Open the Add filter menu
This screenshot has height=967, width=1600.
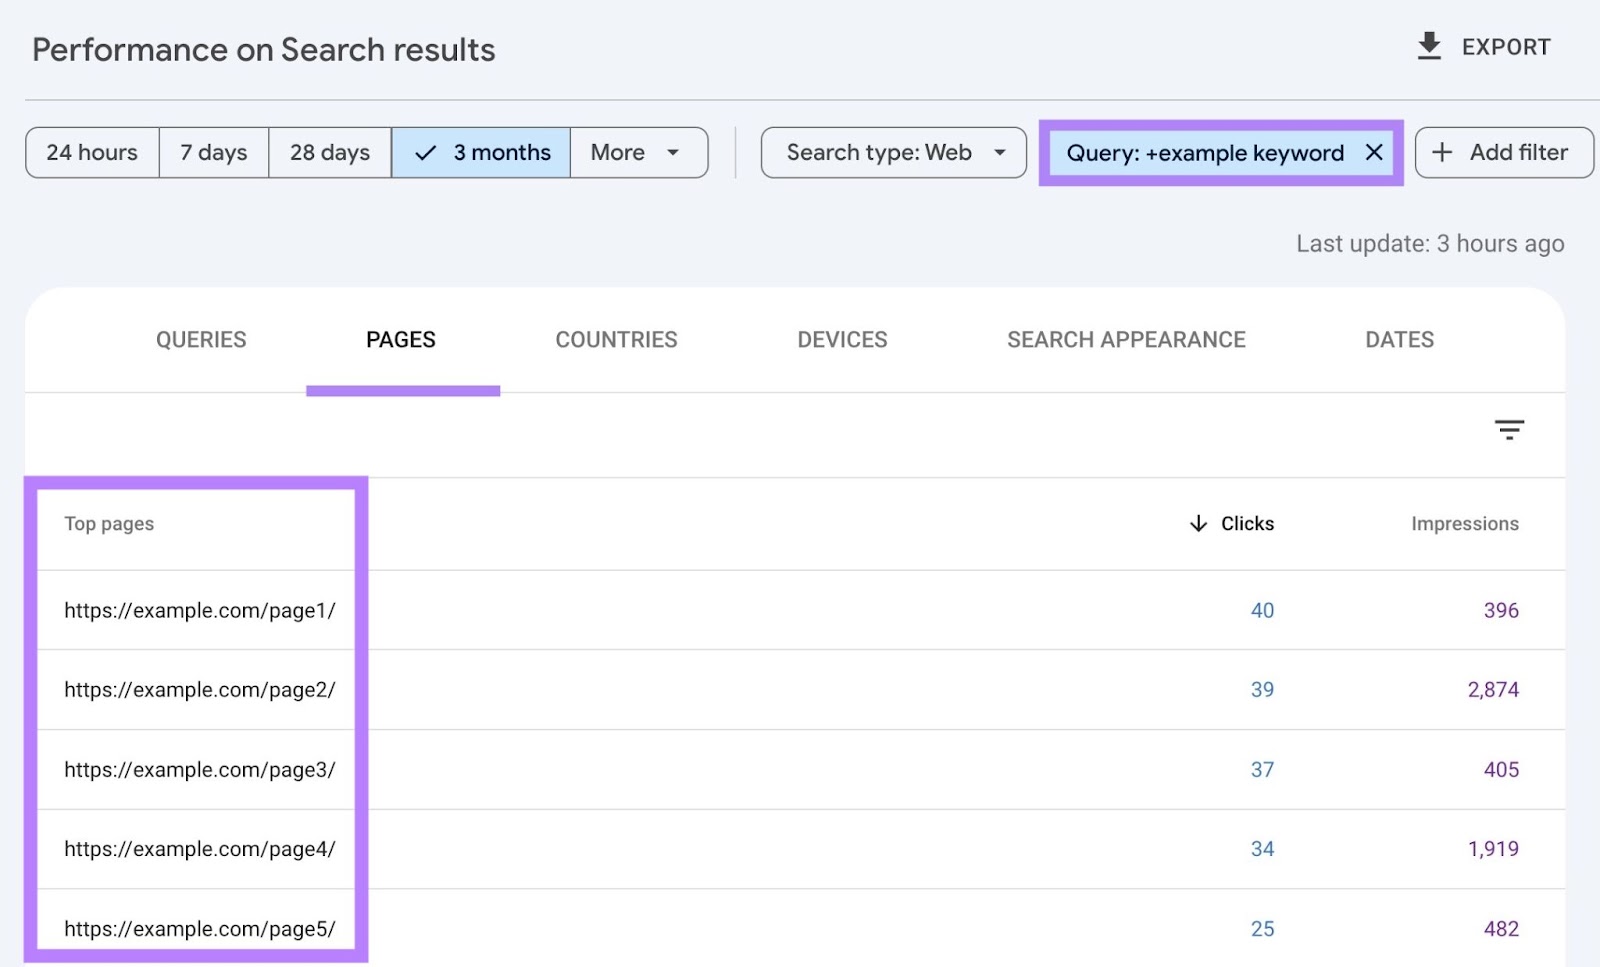click(x=1504, y=152)
